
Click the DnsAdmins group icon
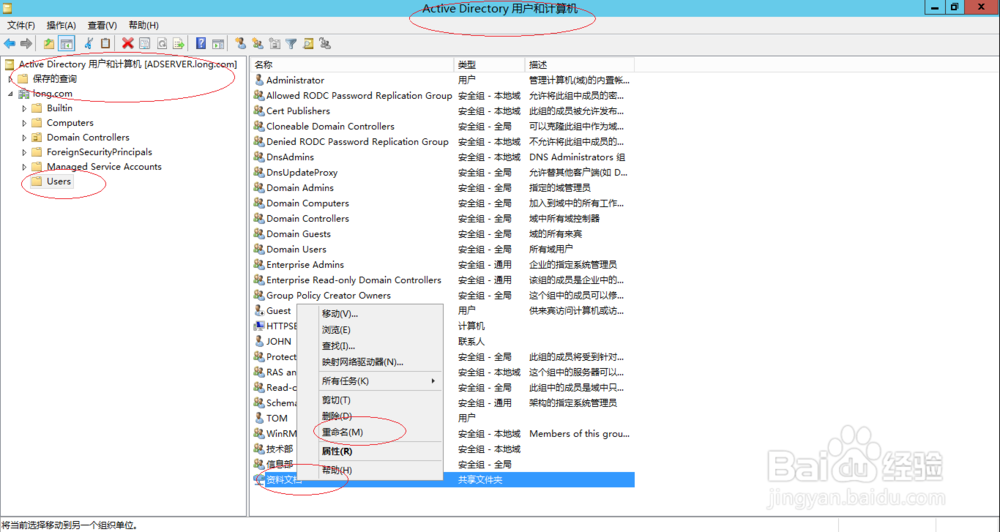pos(259,157)
